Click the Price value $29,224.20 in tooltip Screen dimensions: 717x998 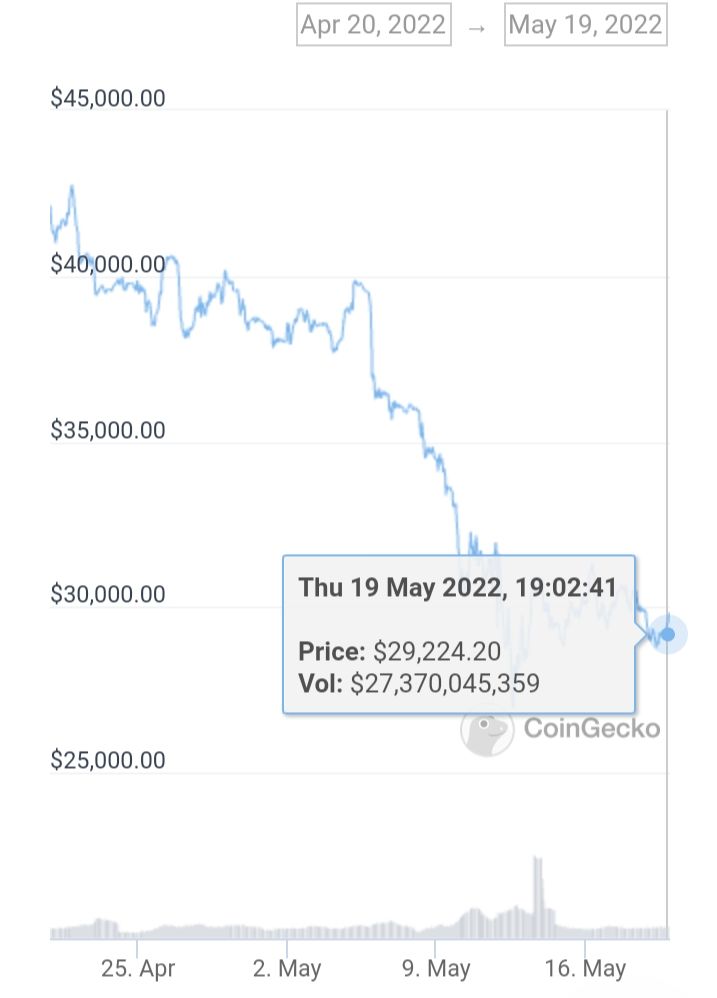pos(437,651)
